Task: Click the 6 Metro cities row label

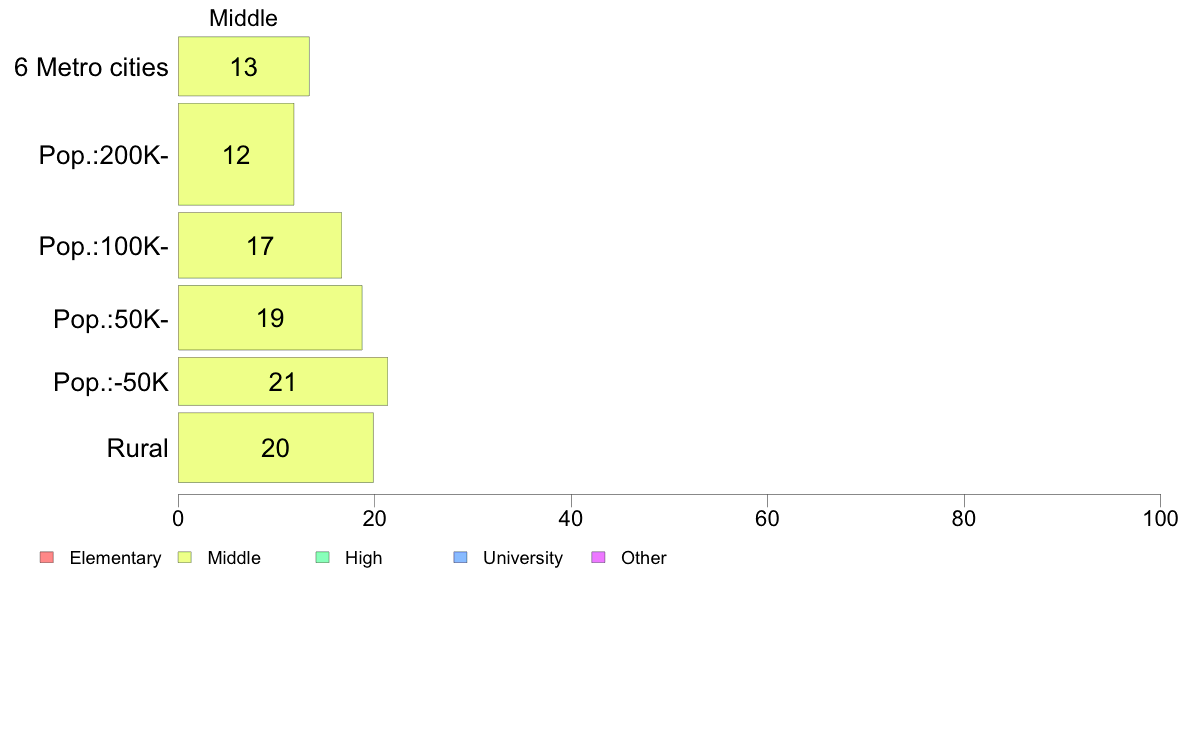Action: click(91, 67)
